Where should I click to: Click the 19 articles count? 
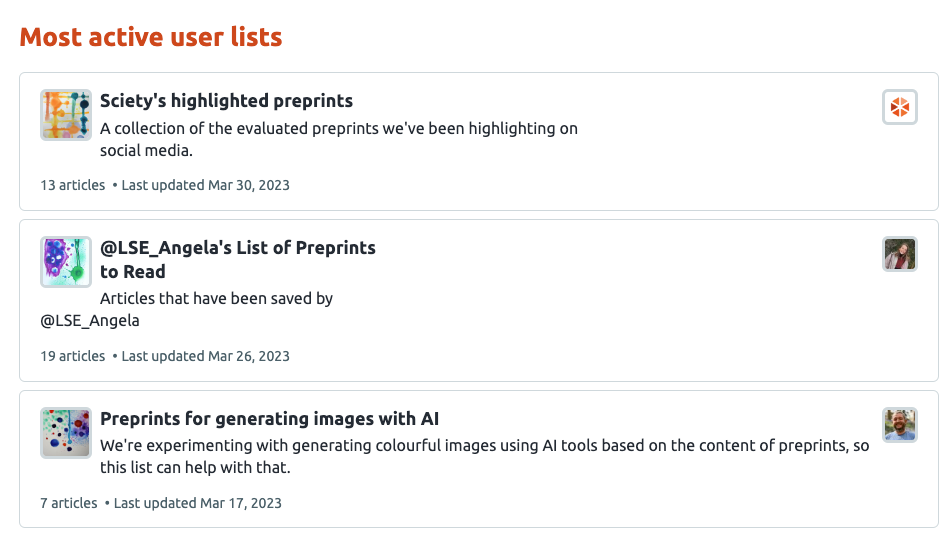[x=72, y=356]
